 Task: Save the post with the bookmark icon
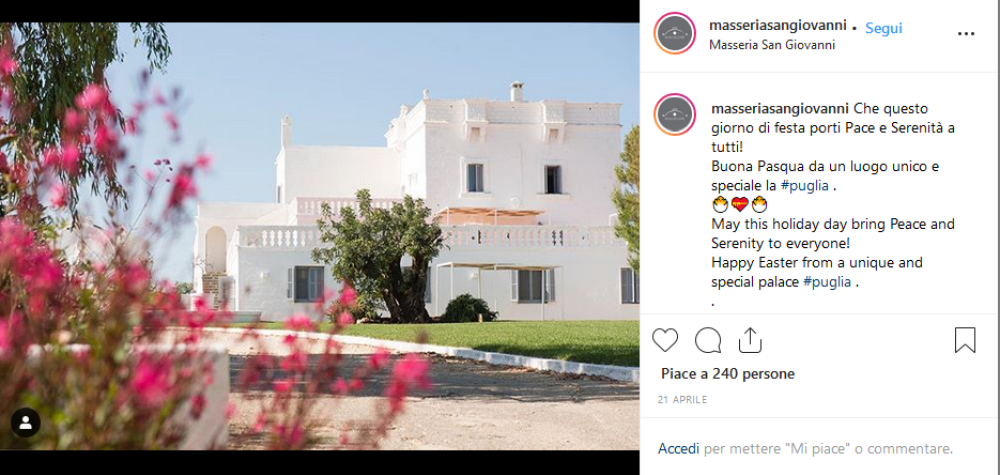(x=965, y=340)
